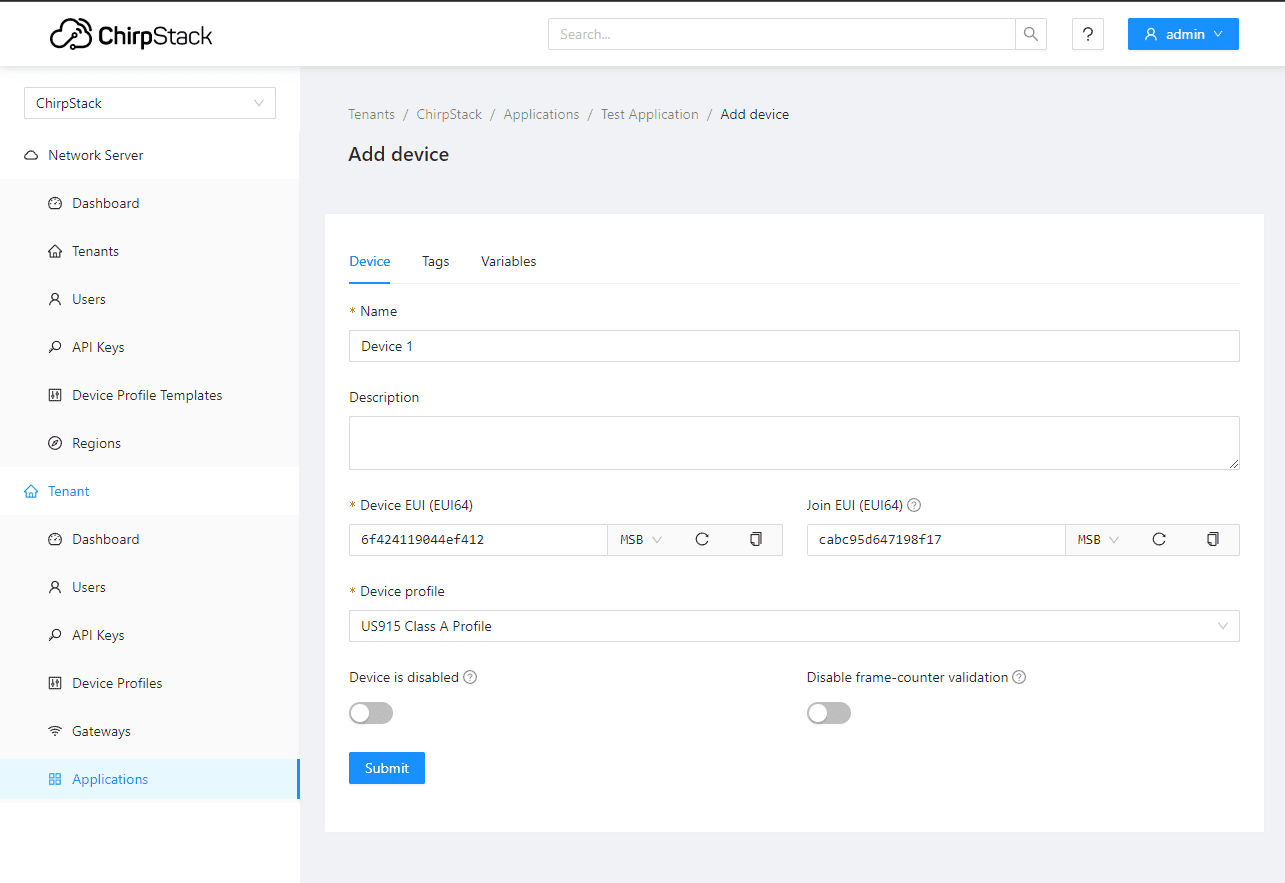This screenshot has height=883, width=1285.
Task: Open the admin user menu
Action: click(1183, 34)
